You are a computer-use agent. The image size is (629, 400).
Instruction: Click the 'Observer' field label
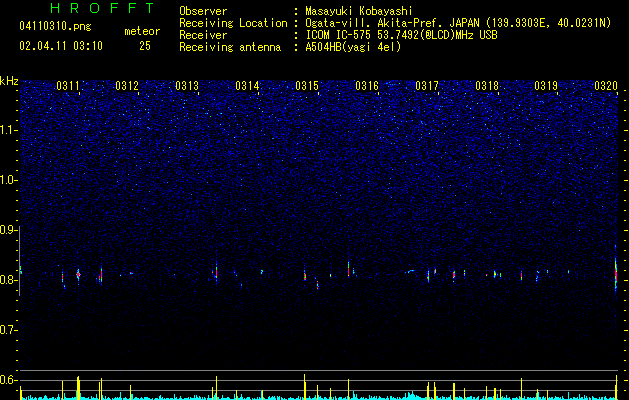point(203,11)
